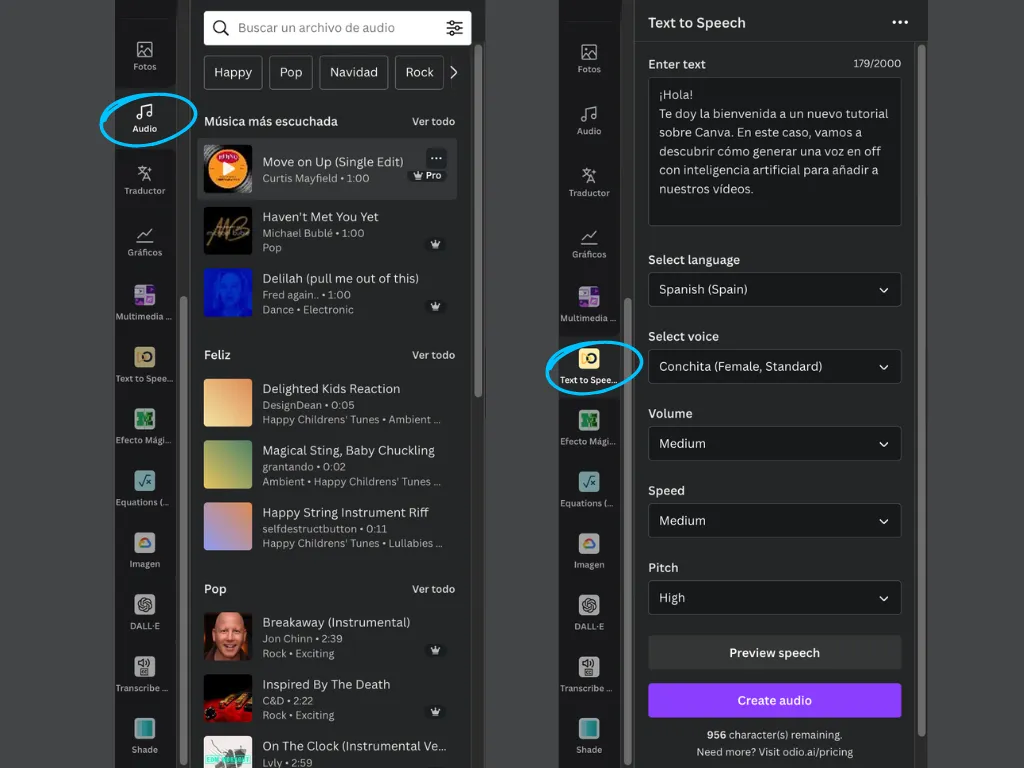Filter audio by Navidad chip

[x=353, y=72]
